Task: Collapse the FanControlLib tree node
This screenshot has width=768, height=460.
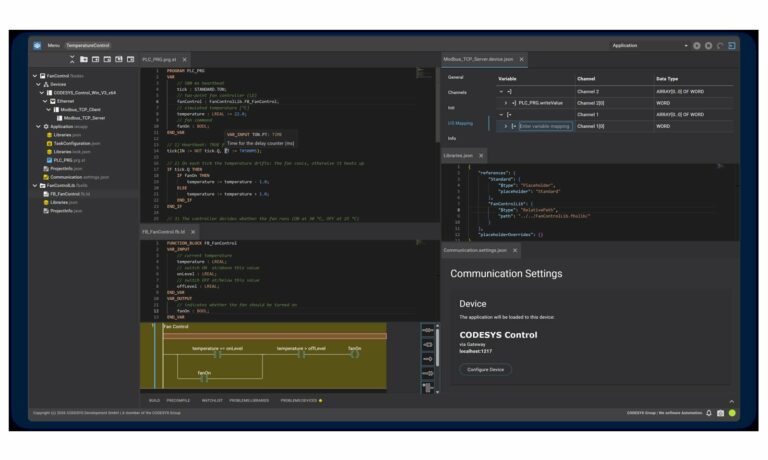Action: (x=35, y=186)
